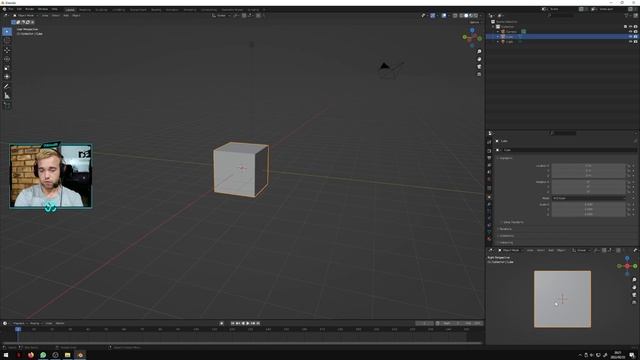Screen dimensions: 640x360
Task: Click the timeline horizontal scrollbar
Action: point(242,343)
